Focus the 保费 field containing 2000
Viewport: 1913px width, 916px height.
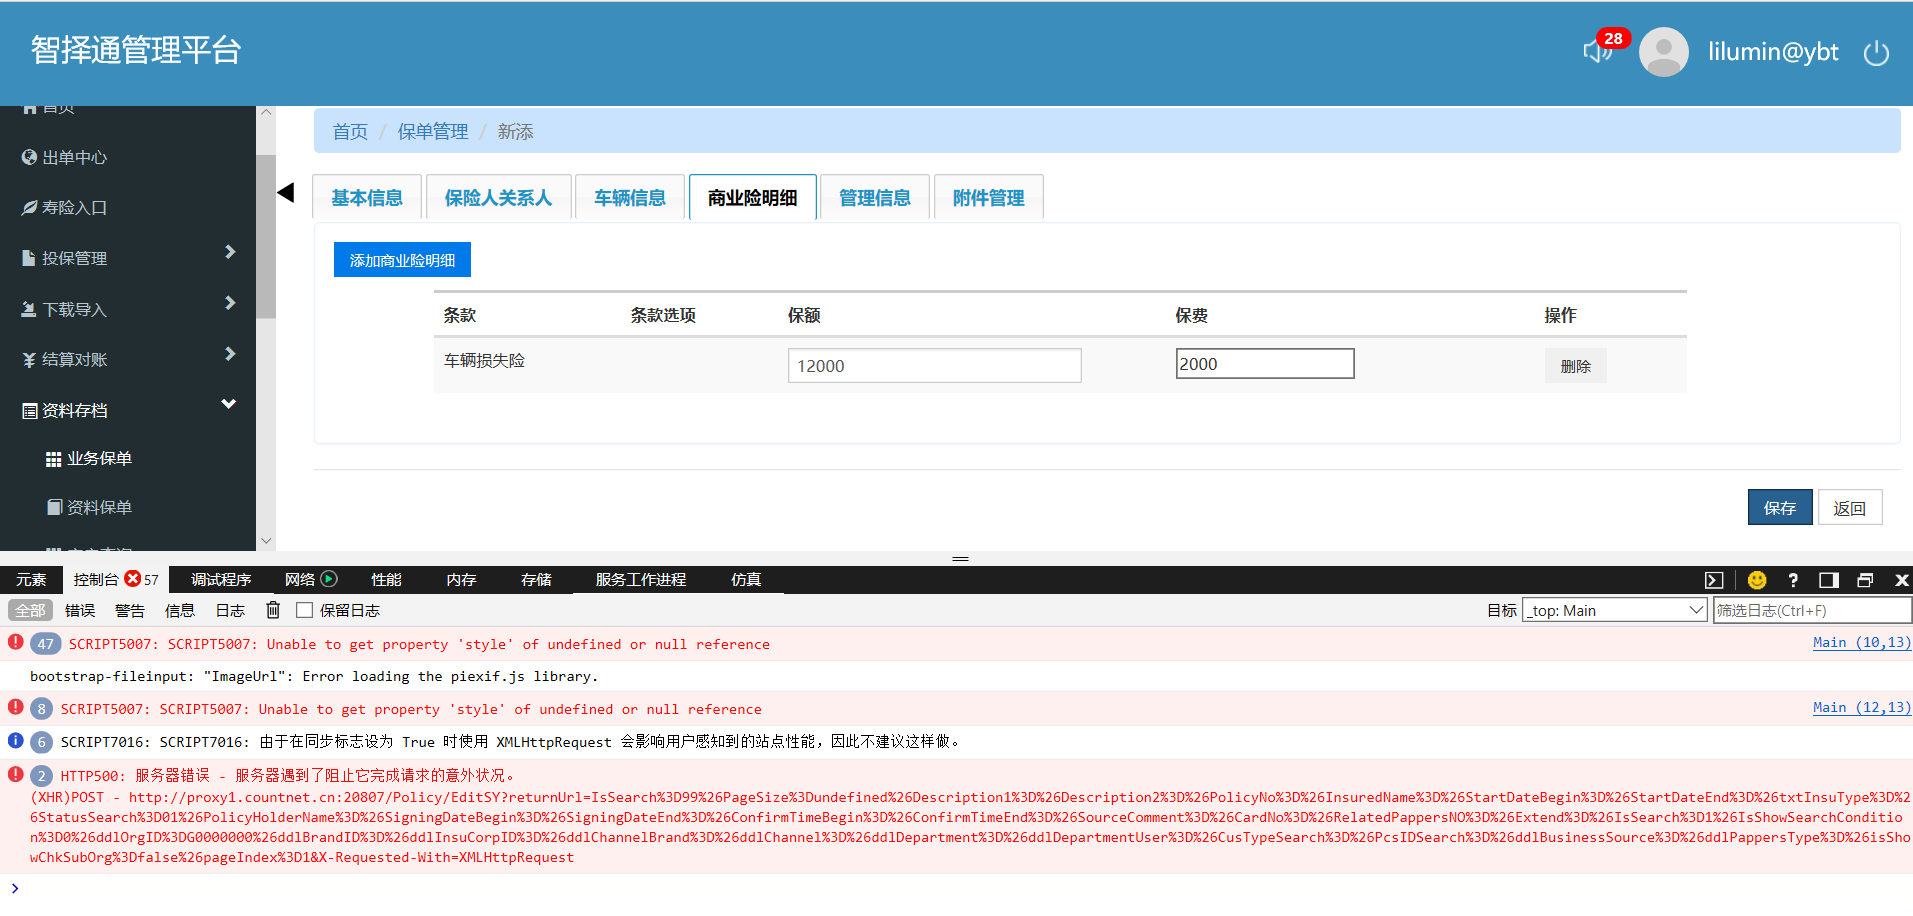click(x=1265, y=364)
